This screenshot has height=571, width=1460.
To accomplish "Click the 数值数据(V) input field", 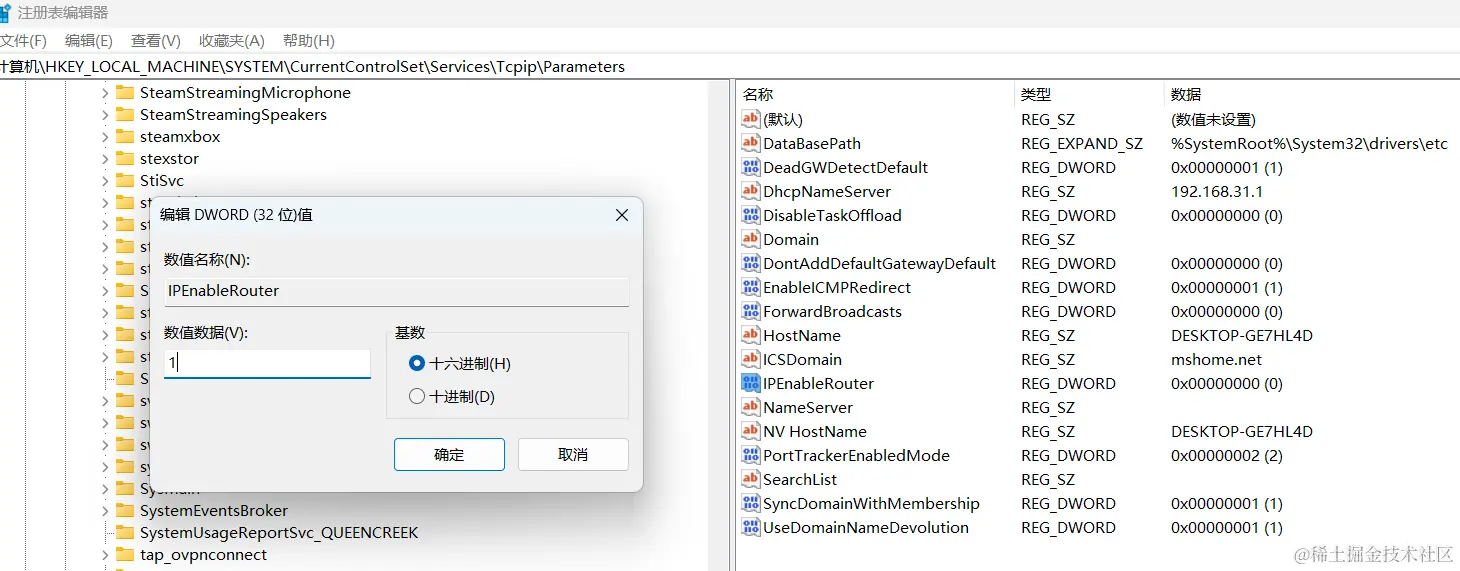I will tap(267, 363).
